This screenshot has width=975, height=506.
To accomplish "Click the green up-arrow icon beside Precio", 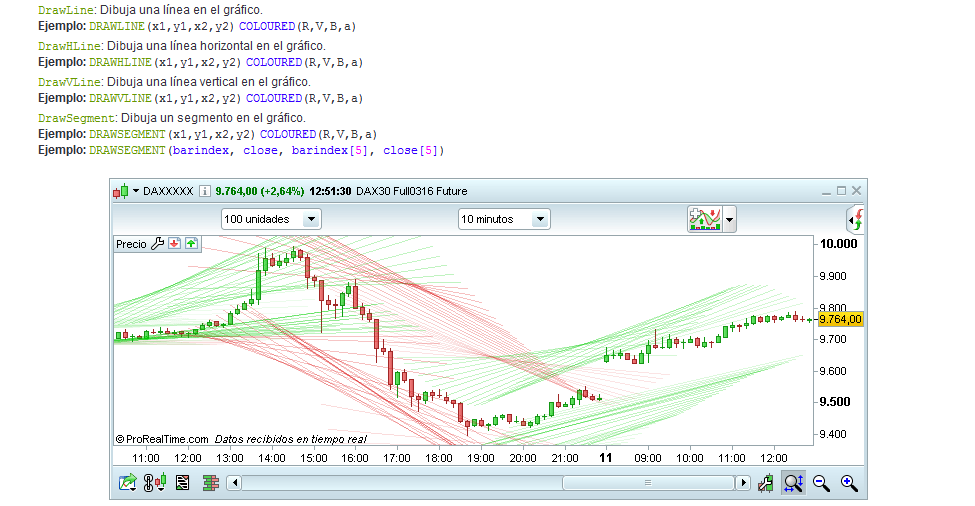I will (192, 244).
